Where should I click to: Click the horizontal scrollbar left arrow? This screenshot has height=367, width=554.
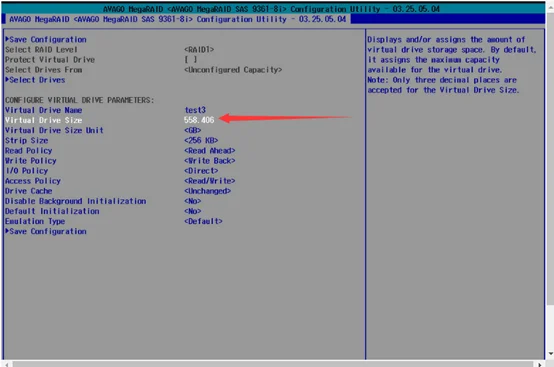pyautogui.click(x=7, y=364)
